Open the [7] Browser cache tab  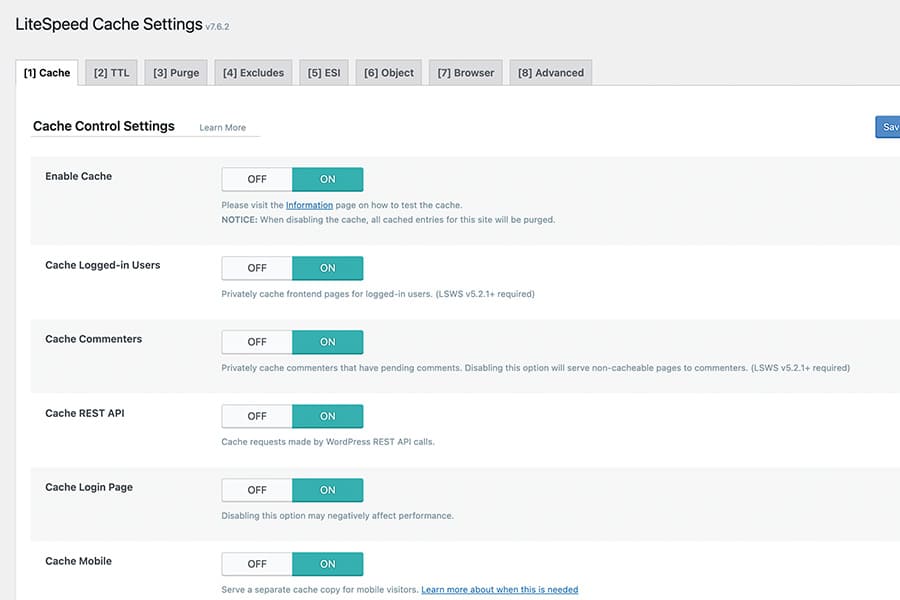click(x=465, y=72)
